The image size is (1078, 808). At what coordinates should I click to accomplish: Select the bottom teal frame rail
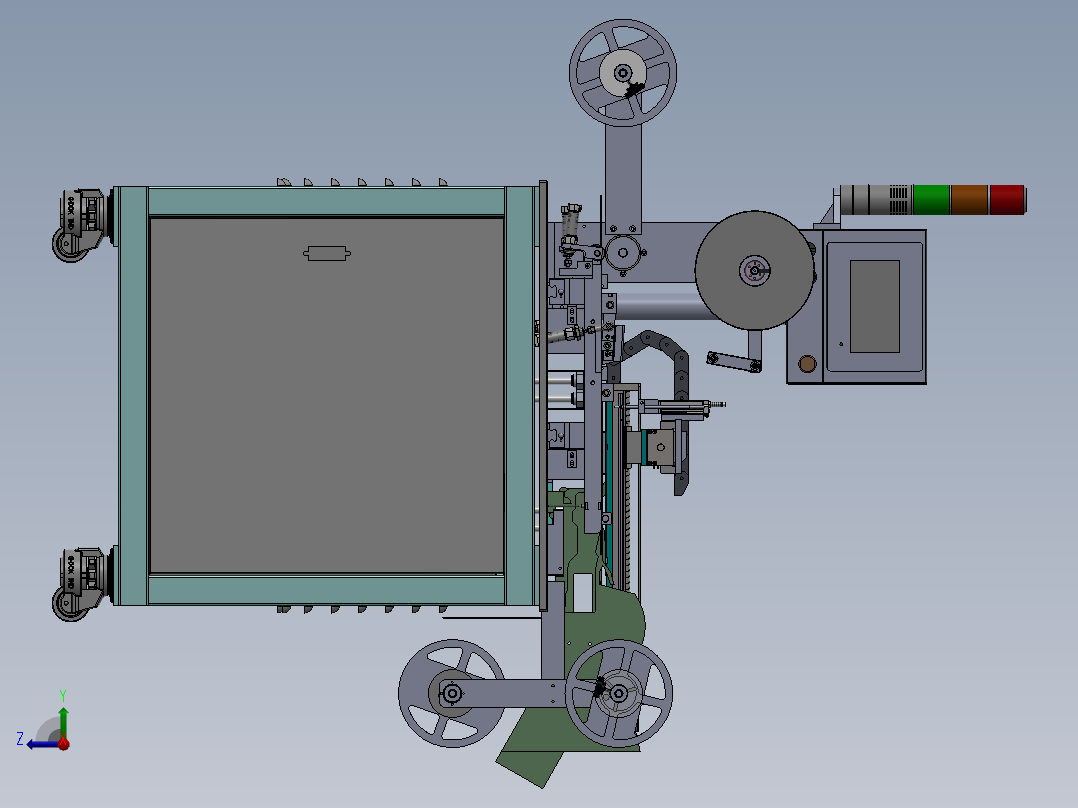tap(327, 590)
